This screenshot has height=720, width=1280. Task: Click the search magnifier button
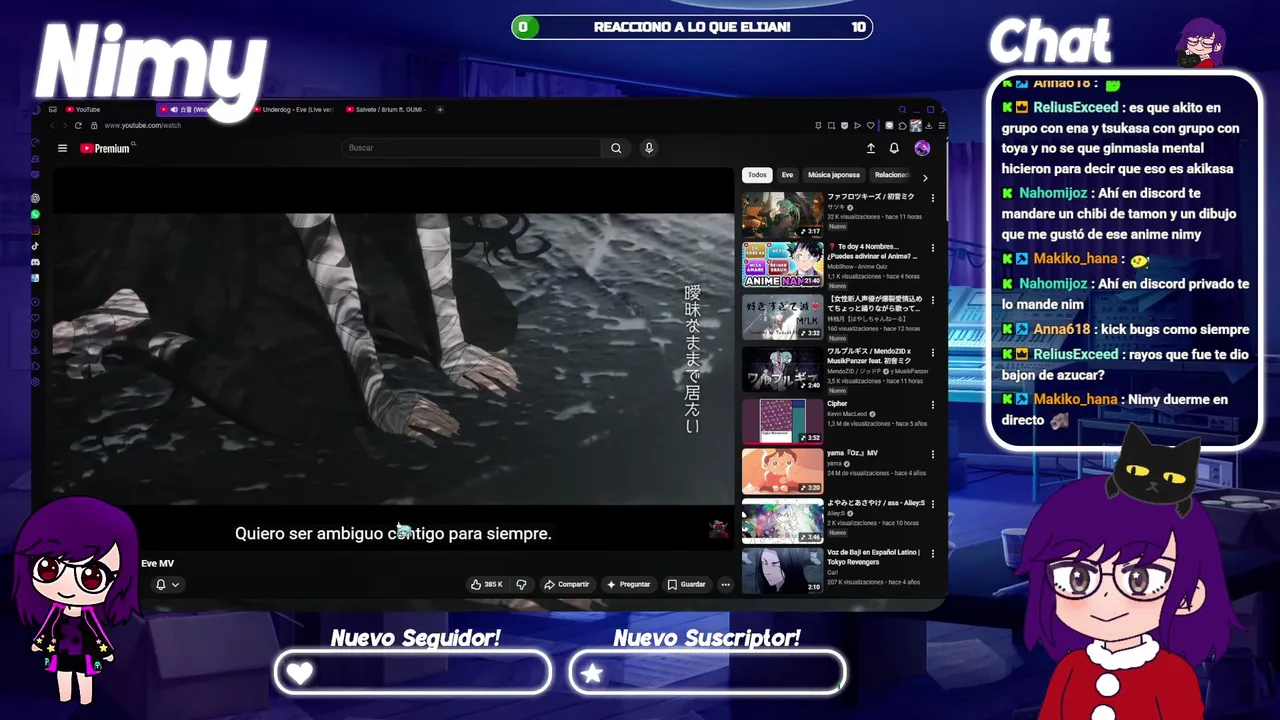tap(616, 148)
